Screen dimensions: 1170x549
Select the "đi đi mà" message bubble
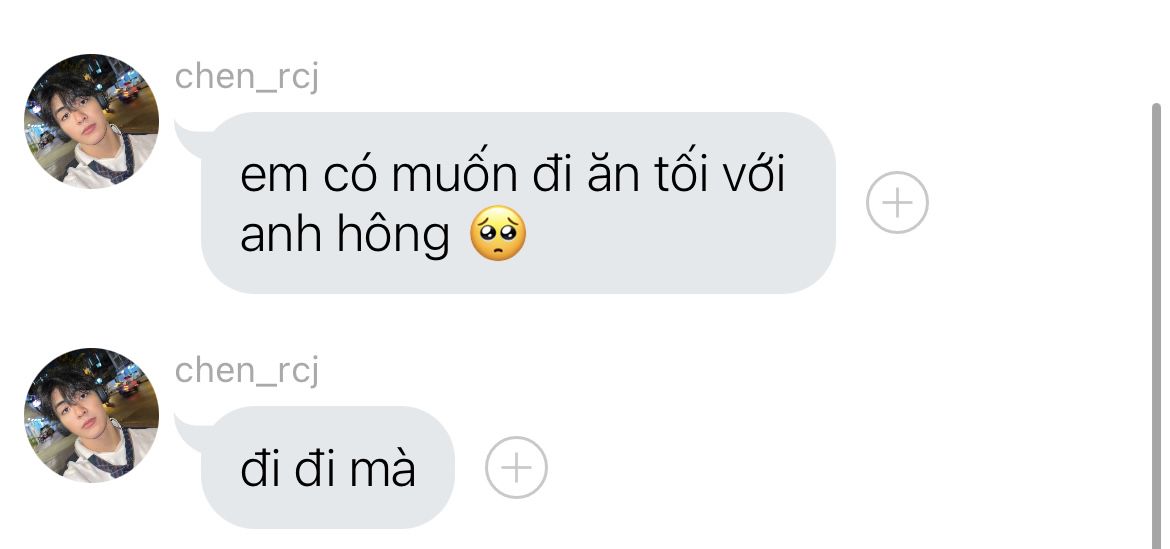[328, 468]
